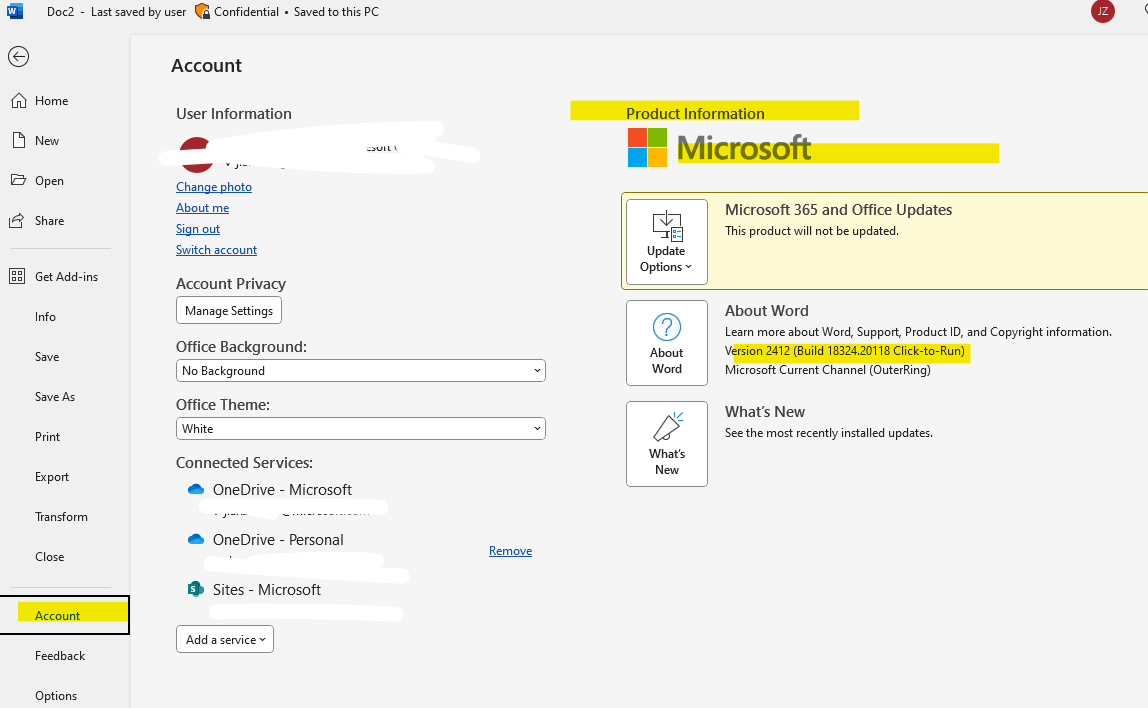Viewport: 1148px width, 708px height.
Task: Expand the Office Background dropdown
Action: point(361,370)
